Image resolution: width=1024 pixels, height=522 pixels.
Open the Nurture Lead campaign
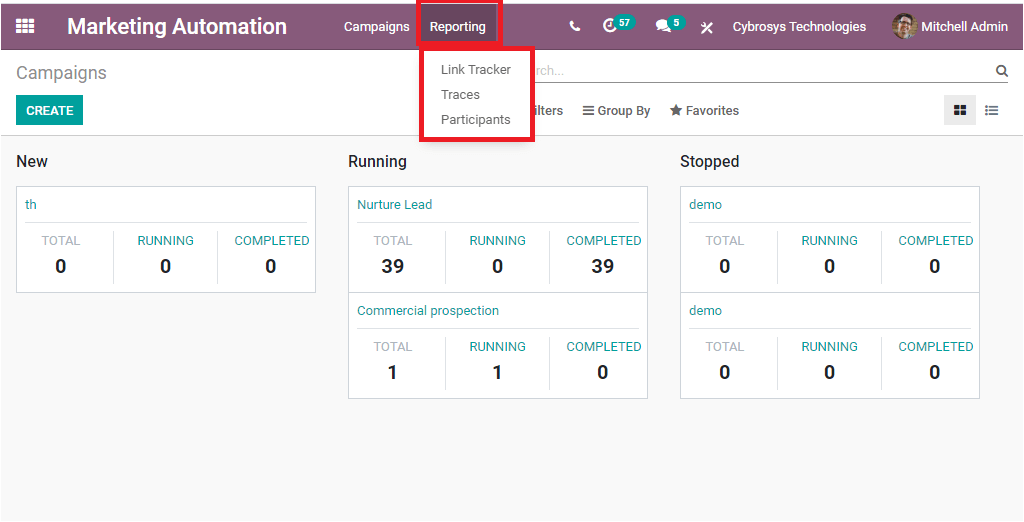[395, 205]
